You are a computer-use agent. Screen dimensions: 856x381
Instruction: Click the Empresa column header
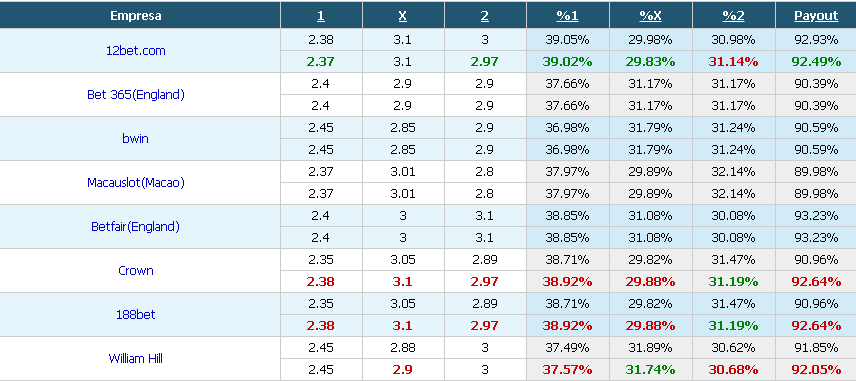pos(135,16)
